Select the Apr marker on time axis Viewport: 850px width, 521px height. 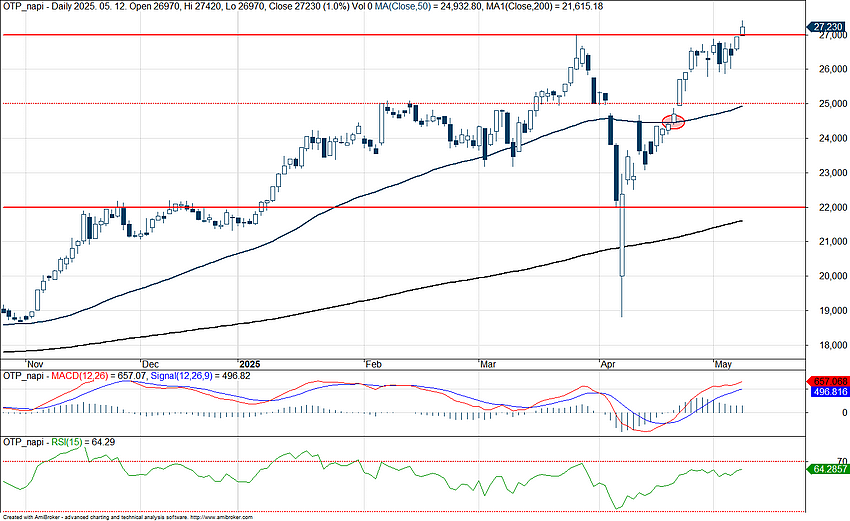(x=608, y=363)
